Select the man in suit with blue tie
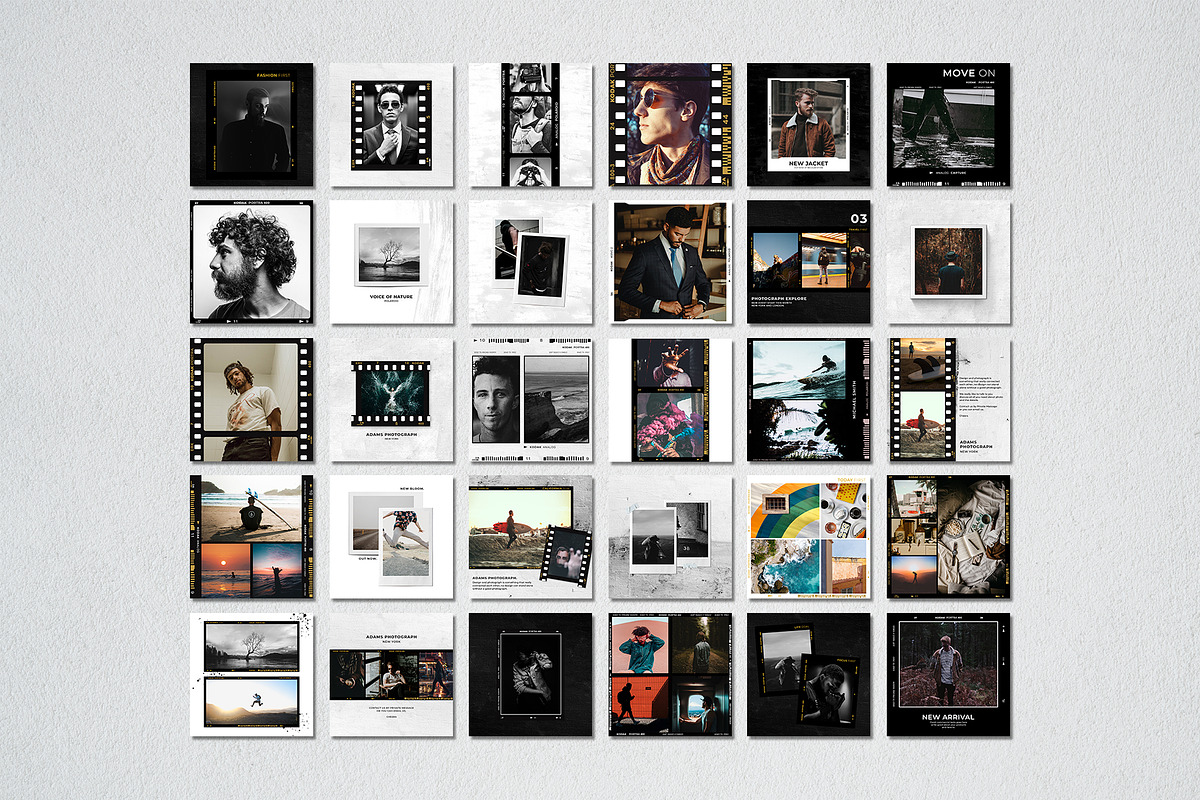 pyautogui.click(x=669, y=262)
